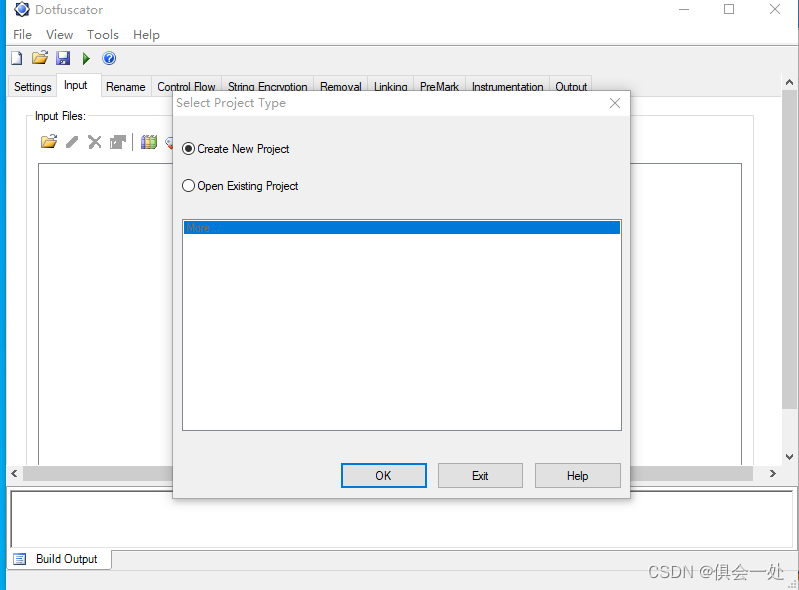Click the horizontal scrollbar right arrow
799x590 pixels.
tap(773, 473)
